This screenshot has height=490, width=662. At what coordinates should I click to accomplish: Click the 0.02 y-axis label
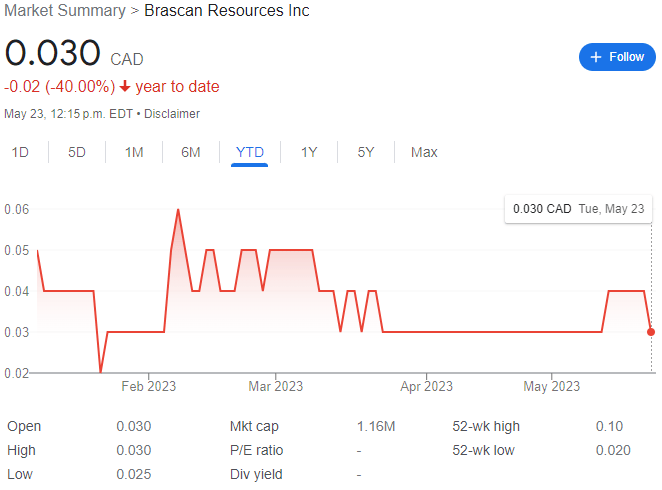[16, 373]
